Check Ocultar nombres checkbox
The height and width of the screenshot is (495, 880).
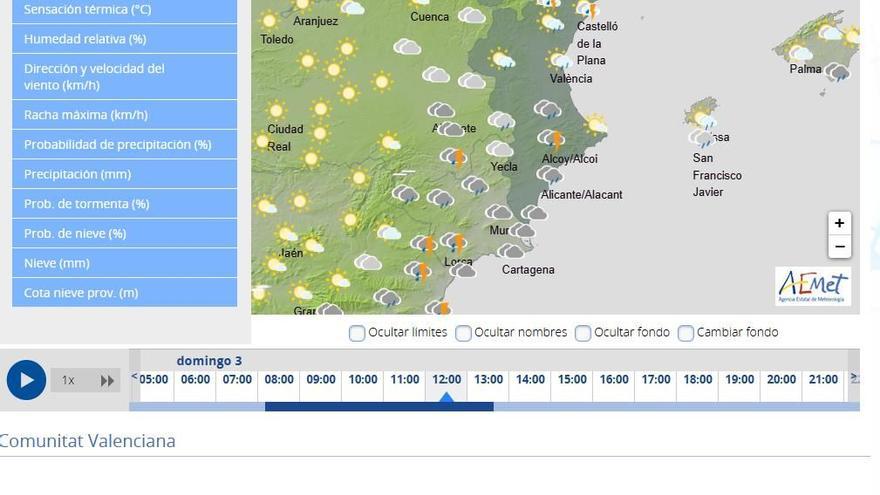463,333
